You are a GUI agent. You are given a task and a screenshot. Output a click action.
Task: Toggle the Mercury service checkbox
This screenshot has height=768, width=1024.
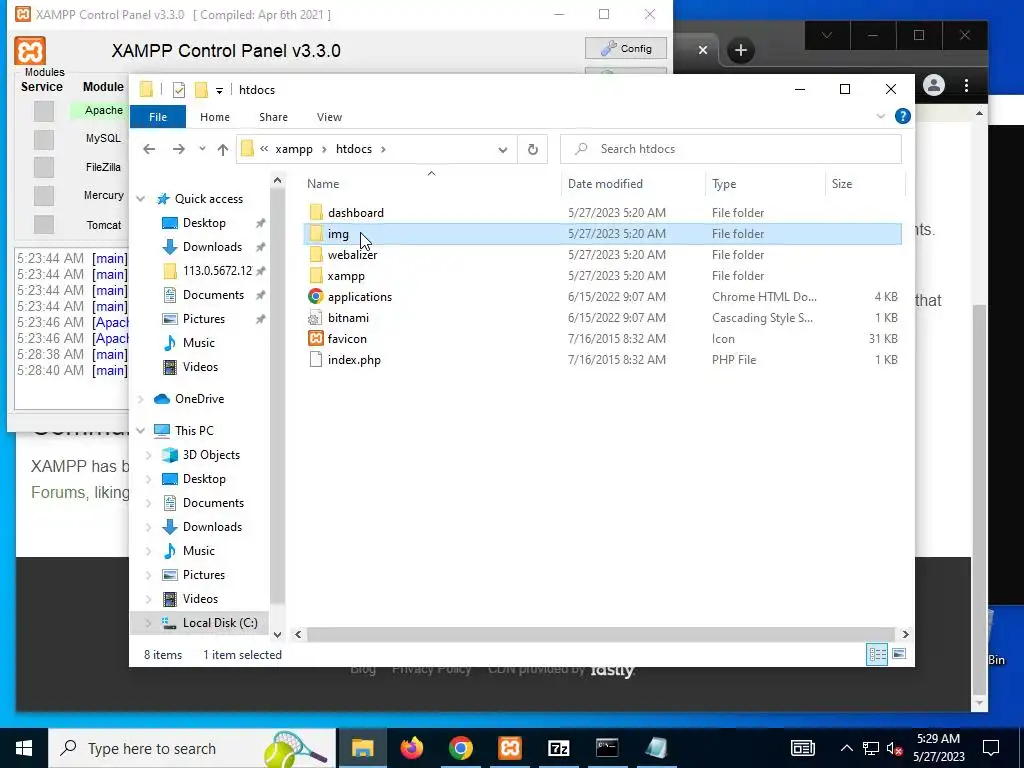click(44, 195)
